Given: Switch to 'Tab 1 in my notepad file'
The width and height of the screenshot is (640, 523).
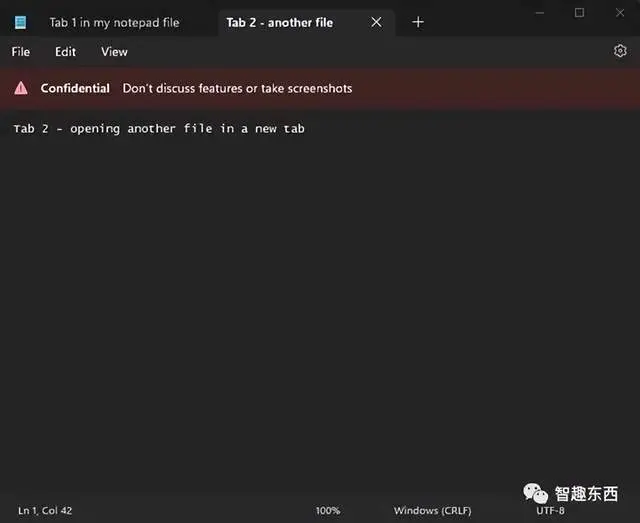Looking at the screenshot, I should [x=114, y=22].
